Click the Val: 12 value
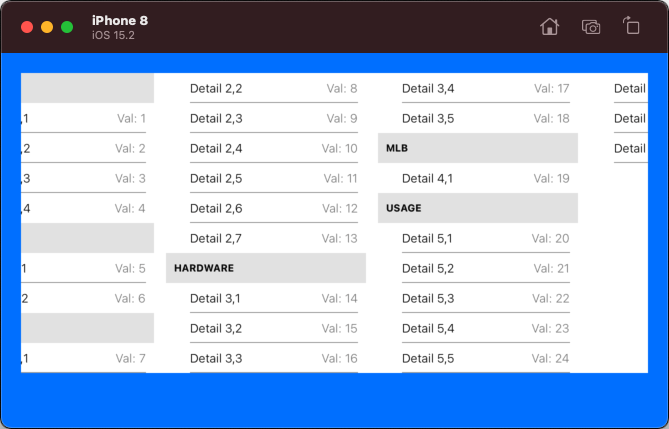The image size is (669, 429). [340, 208]
